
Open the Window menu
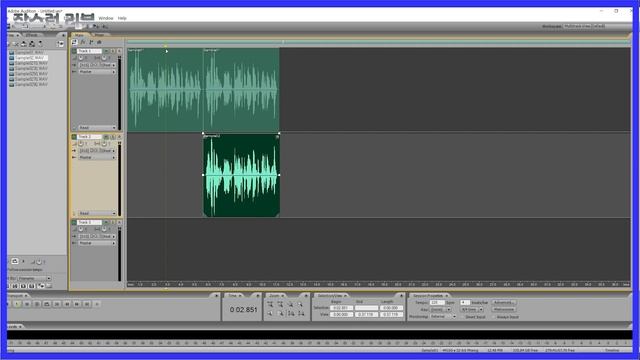(x=106, y=18)
